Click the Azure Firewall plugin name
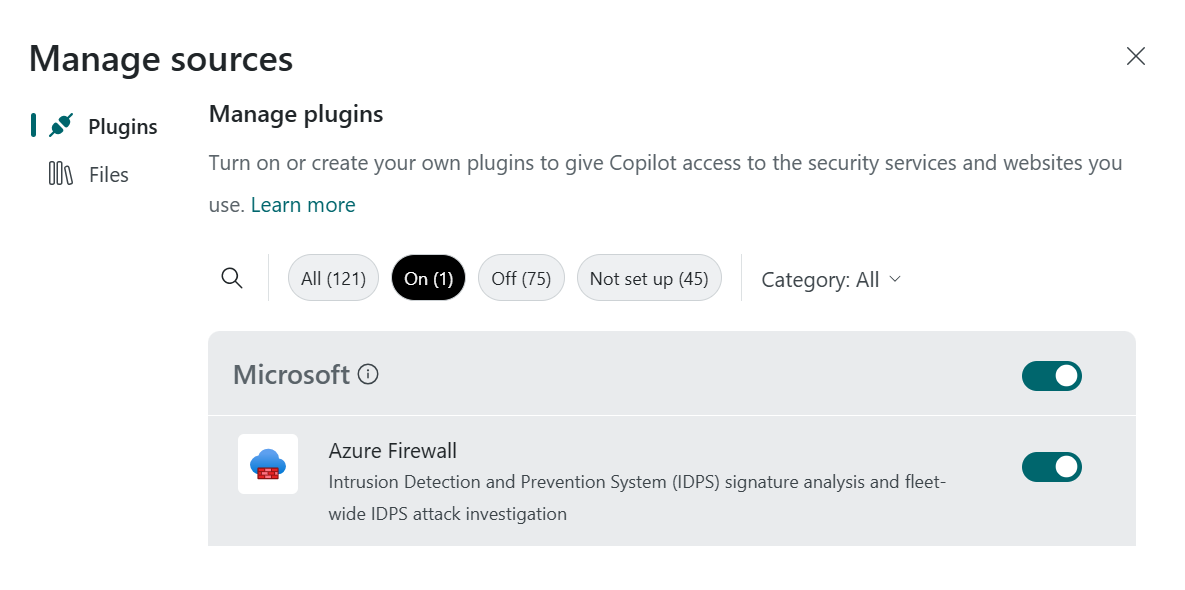 pos(392,450)
